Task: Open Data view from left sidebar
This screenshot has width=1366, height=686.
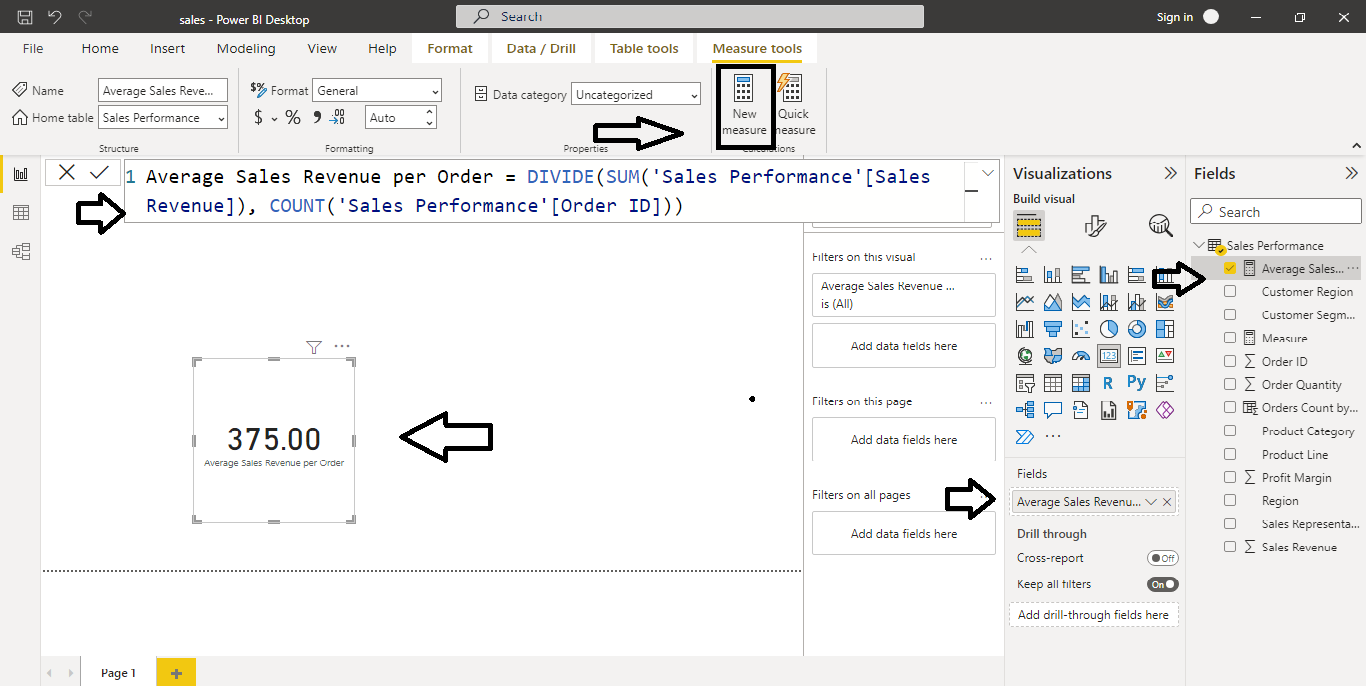Action: [20, 213]
